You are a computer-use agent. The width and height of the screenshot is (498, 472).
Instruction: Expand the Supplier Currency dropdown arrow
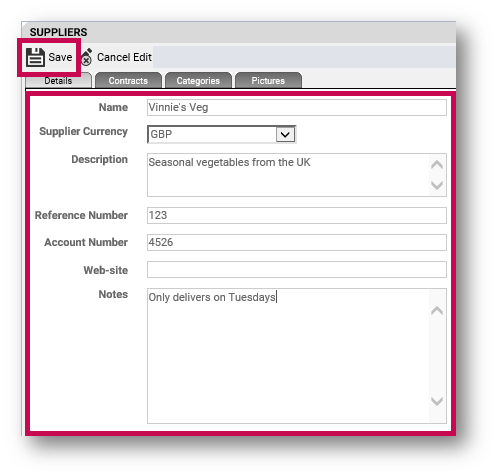click(285, 135)
